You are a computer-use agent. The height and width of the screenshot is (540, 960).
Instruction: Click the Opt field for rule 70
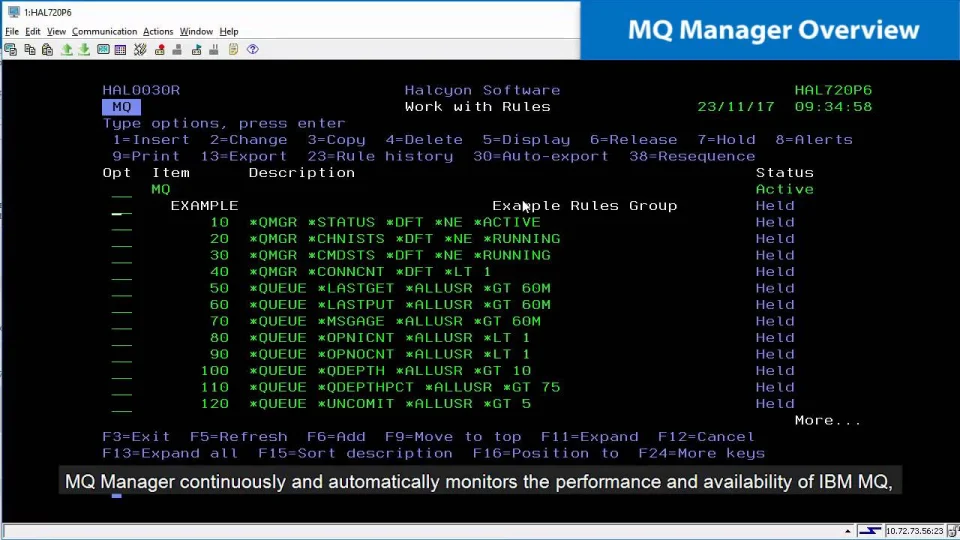pyautogui.click(x=122, y=323)
